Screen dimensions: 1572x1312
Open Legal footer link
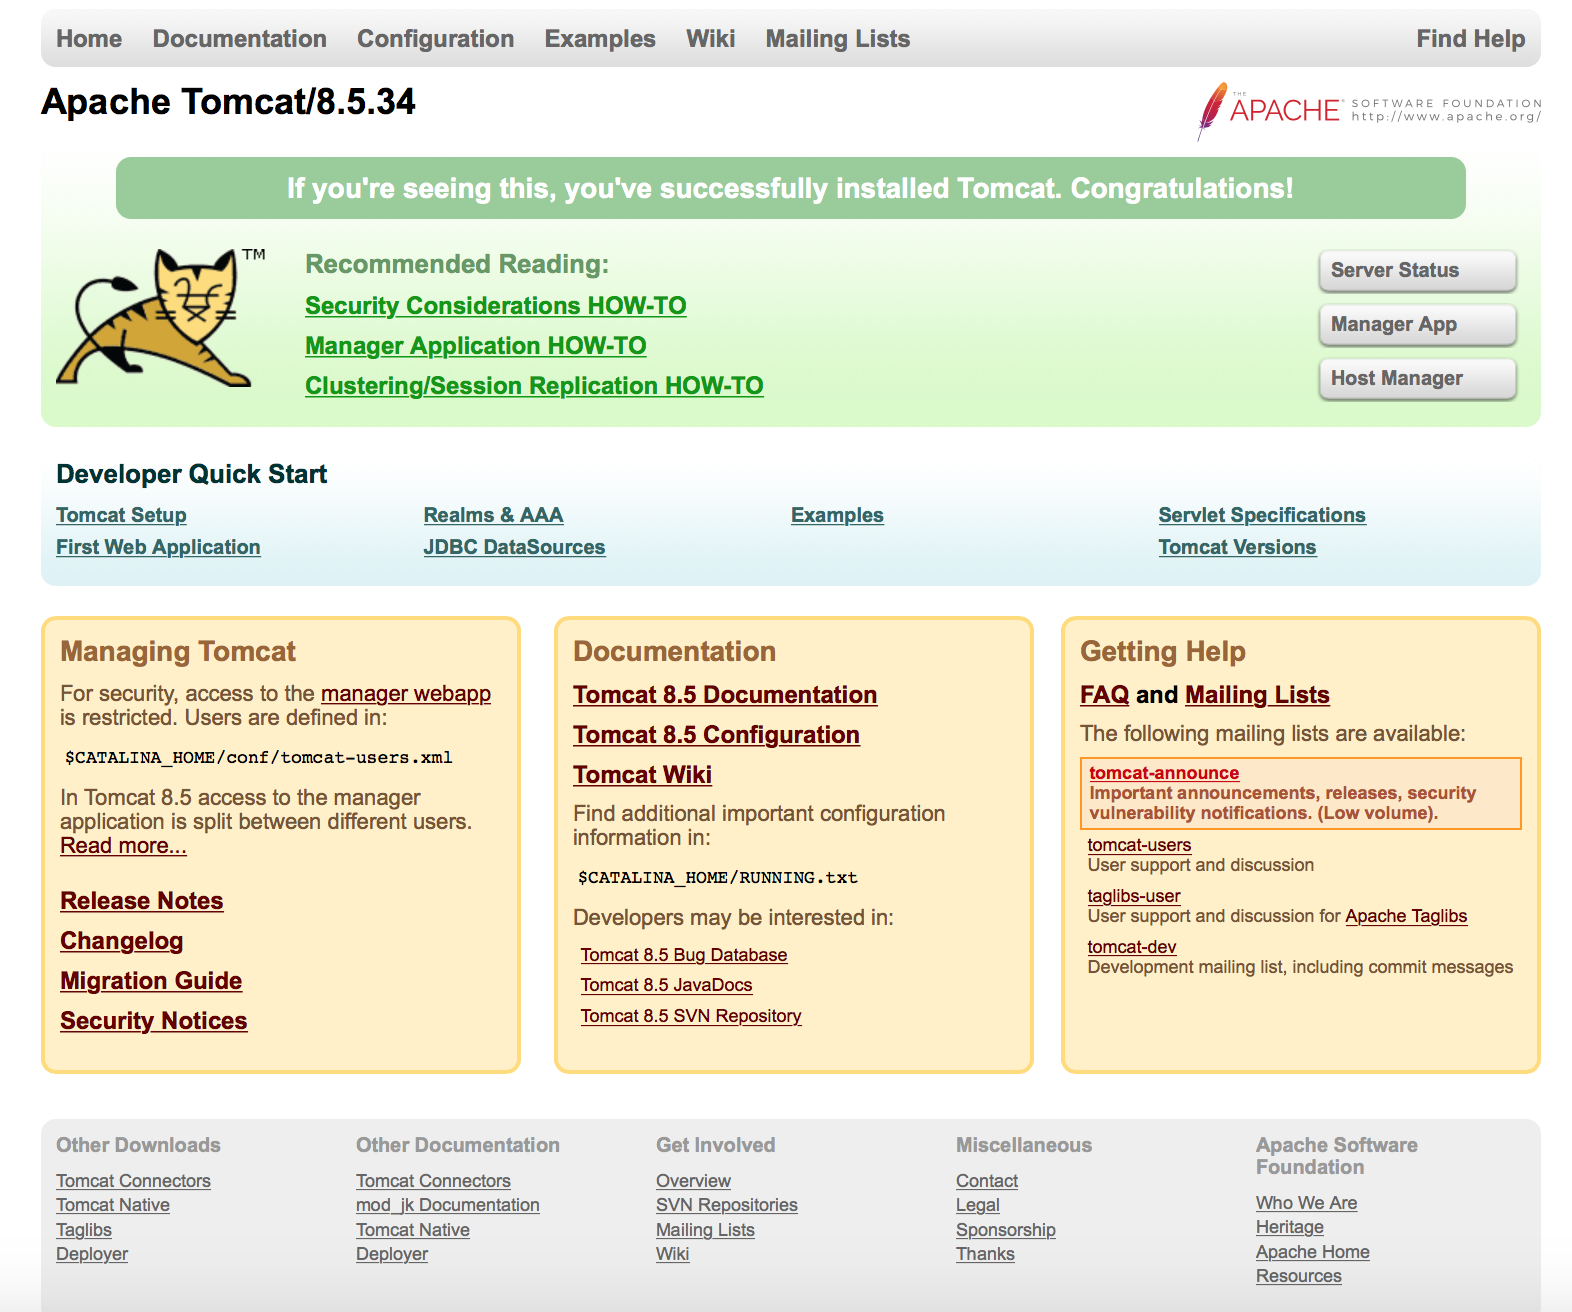point(978,1205)
